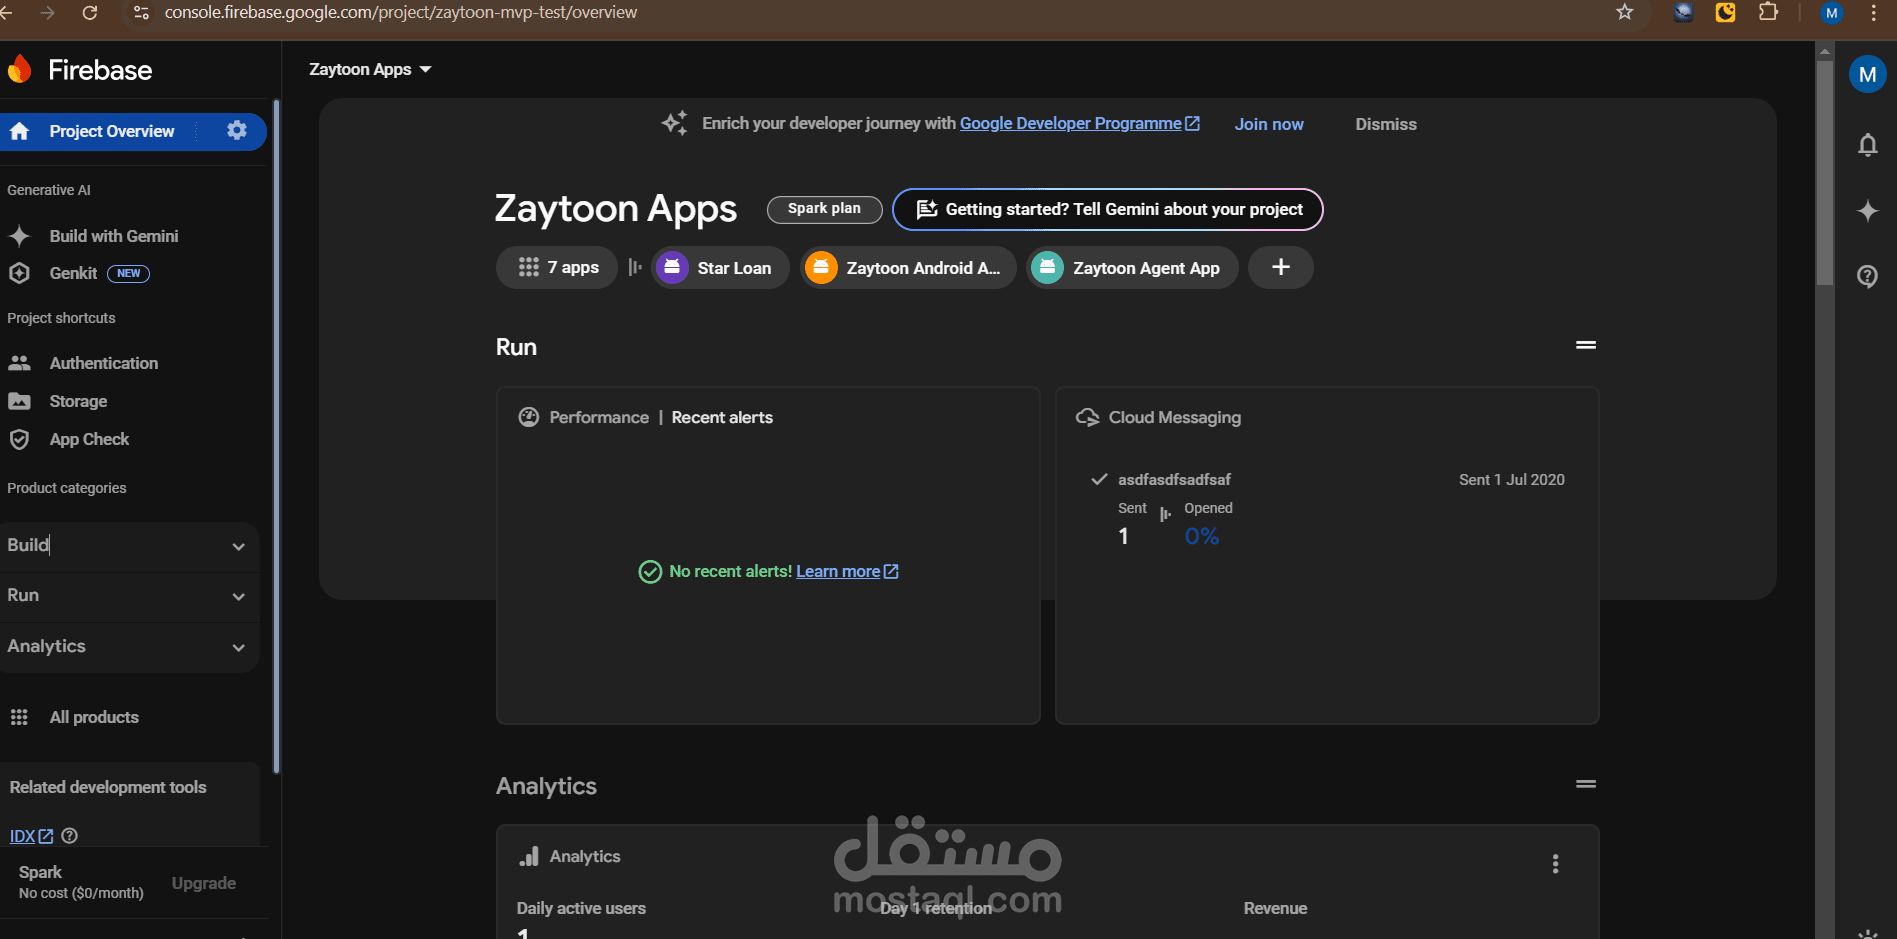Screen dimensions: 1897x939
Task: Reload the page in the browser
Action: [90, 12]
